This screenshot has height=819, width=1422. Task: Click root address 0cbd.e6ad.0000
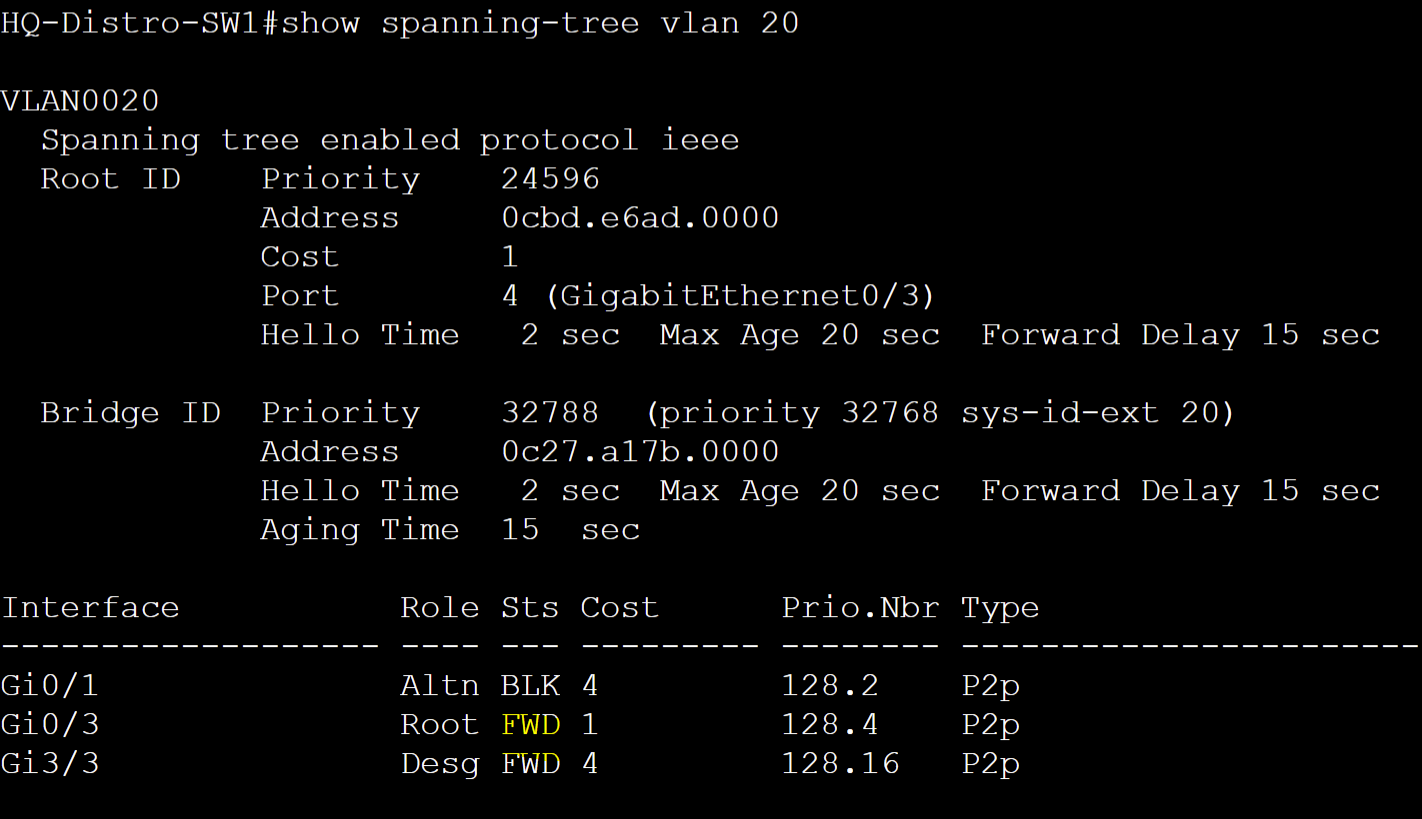click(x=640, y=218)
